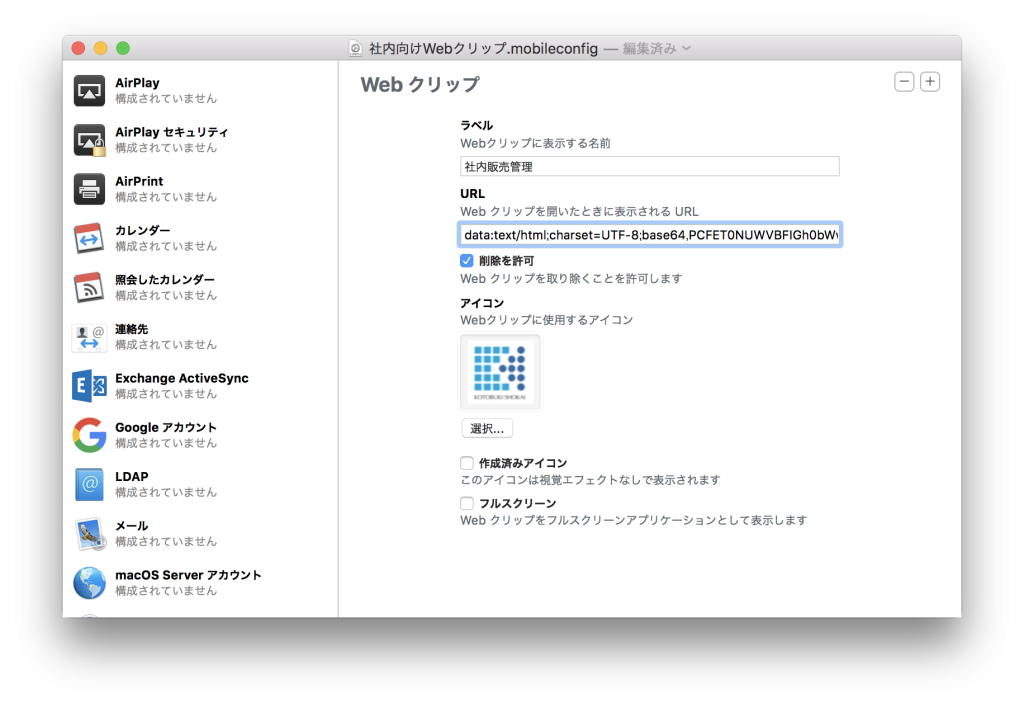Select Exchange ActiveSync label in sidebar

pos(182,378)
